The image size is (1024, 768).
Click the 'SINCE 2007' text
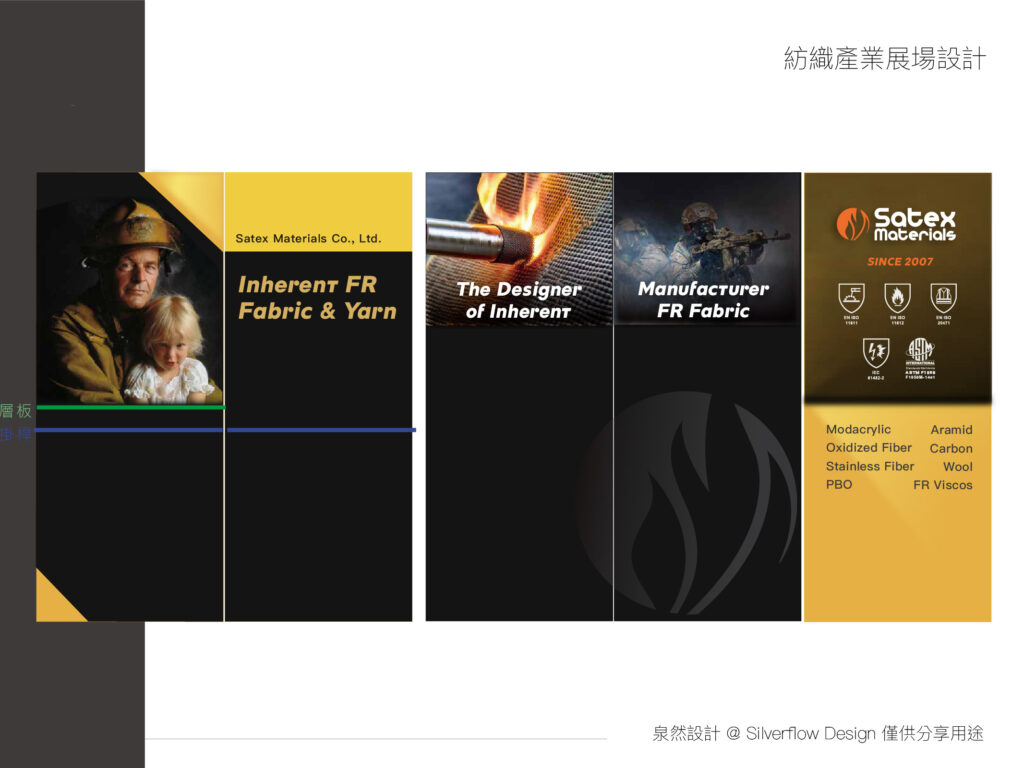pyautogui.click(x=900, y=261)
